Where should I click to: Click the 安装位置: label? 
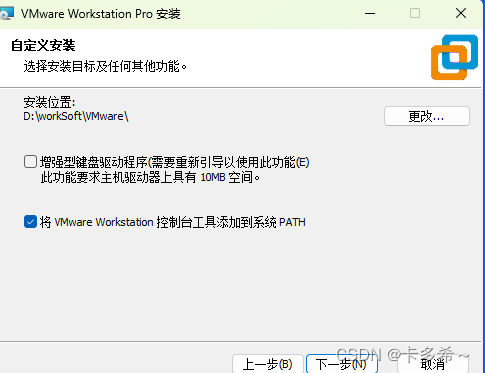point(49,102)
